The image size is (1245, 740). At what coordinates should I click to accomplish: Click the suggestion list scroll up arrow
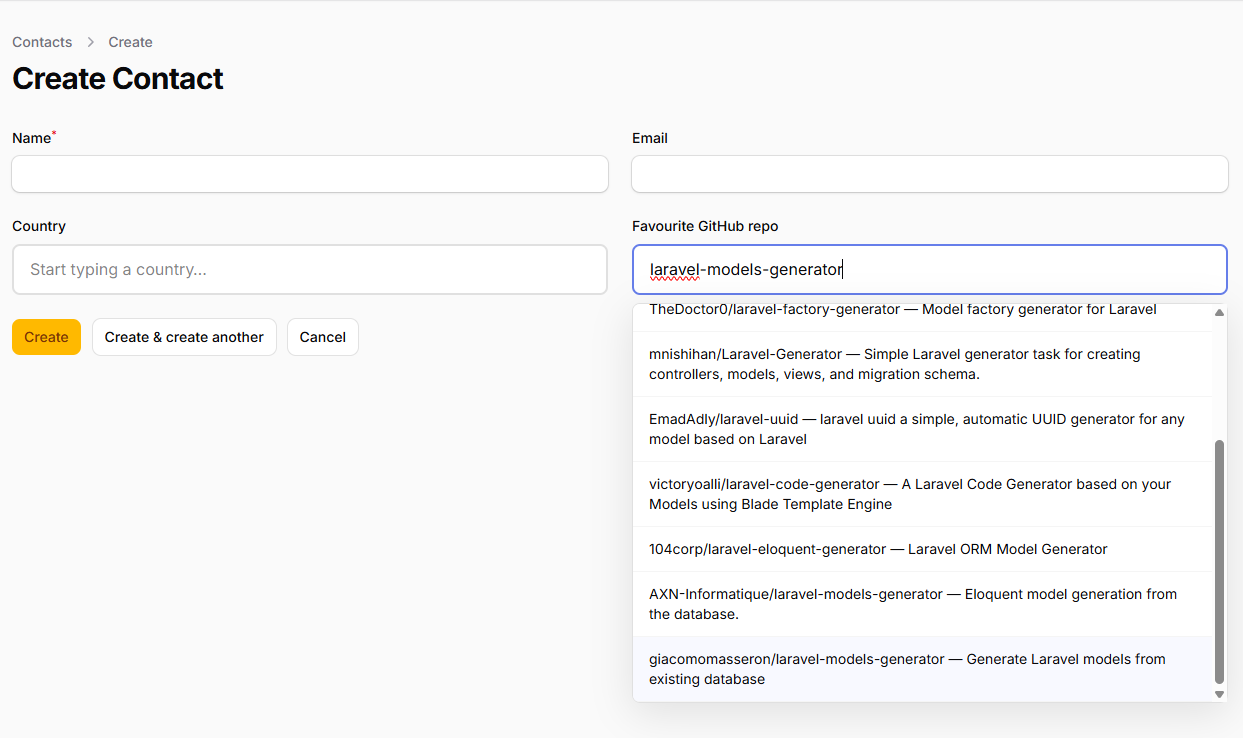tap(1219, 312)
